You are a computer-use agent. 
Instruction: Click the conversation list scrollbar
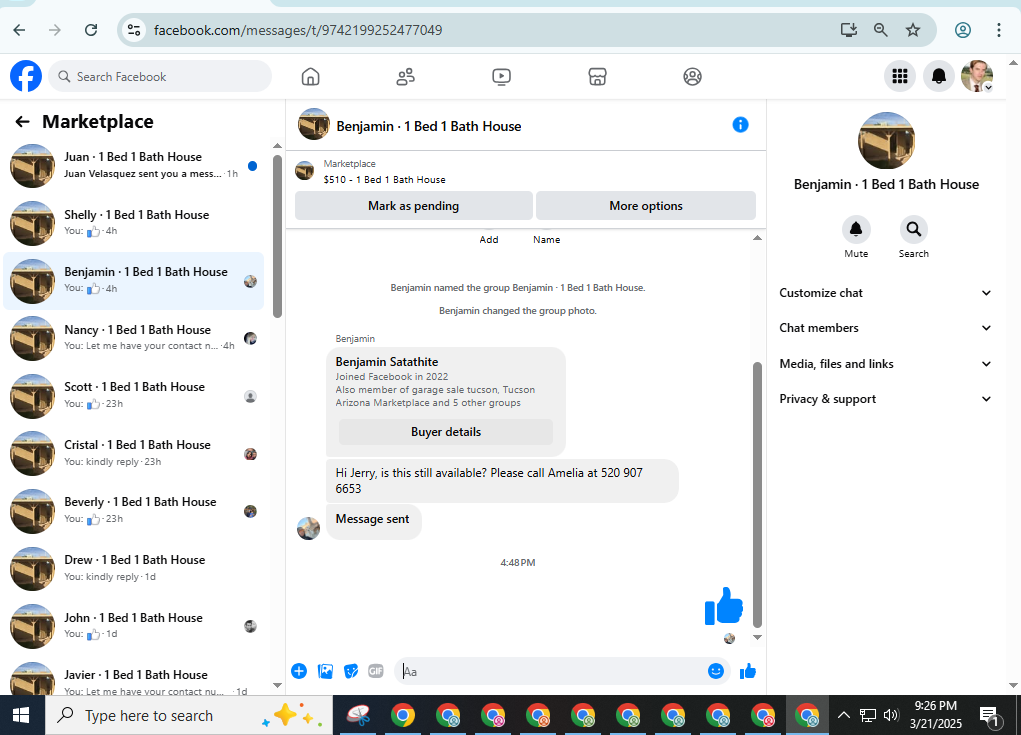(277, 236)
